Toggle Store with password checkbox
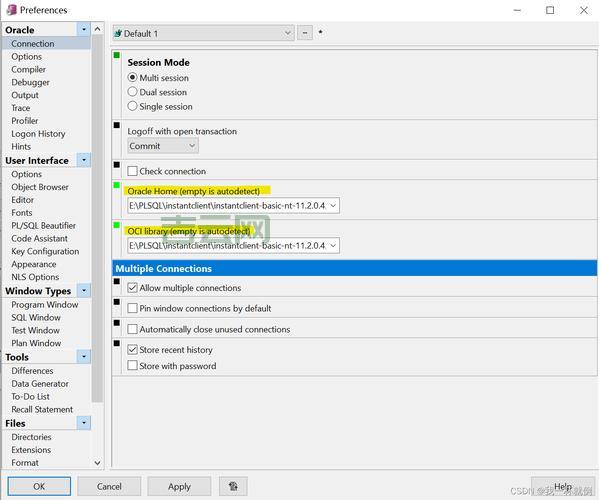Viewport: 599px width, 500px height. [x=132, y=365]
